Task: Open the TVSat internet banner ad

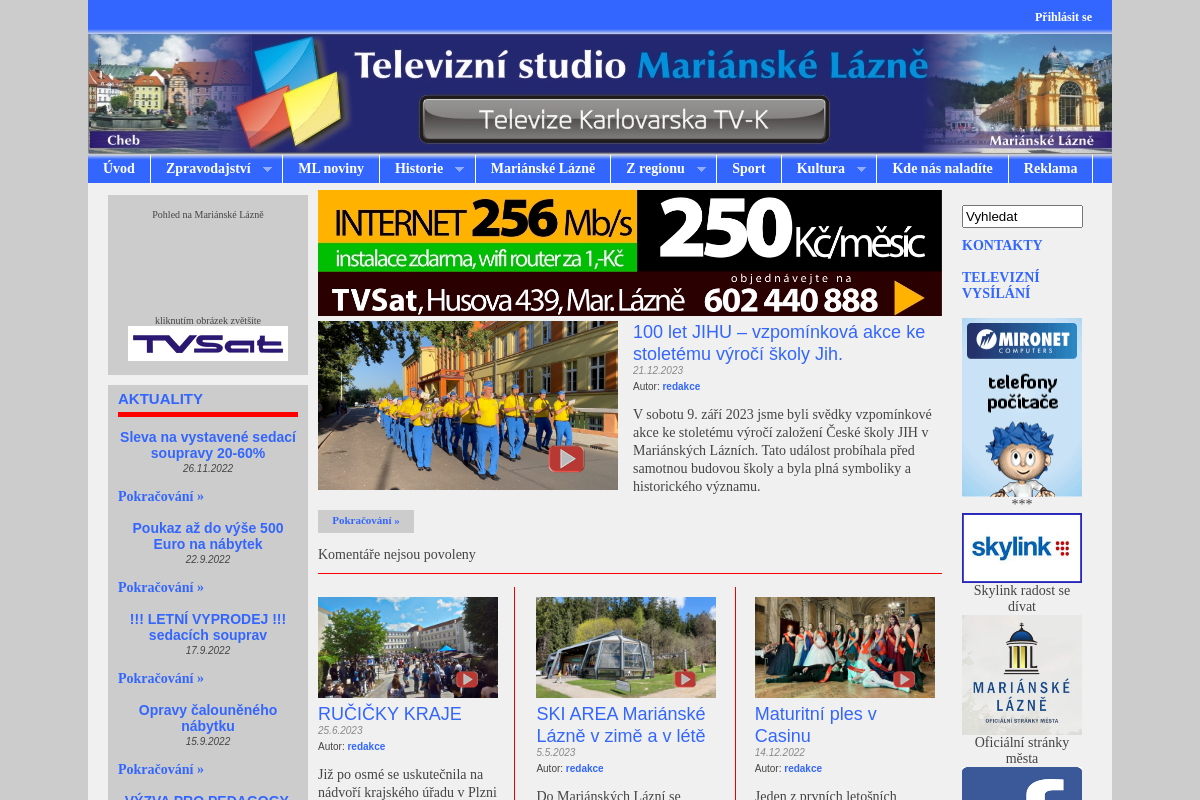Action: pyautogui.click(x=630, y=253)
